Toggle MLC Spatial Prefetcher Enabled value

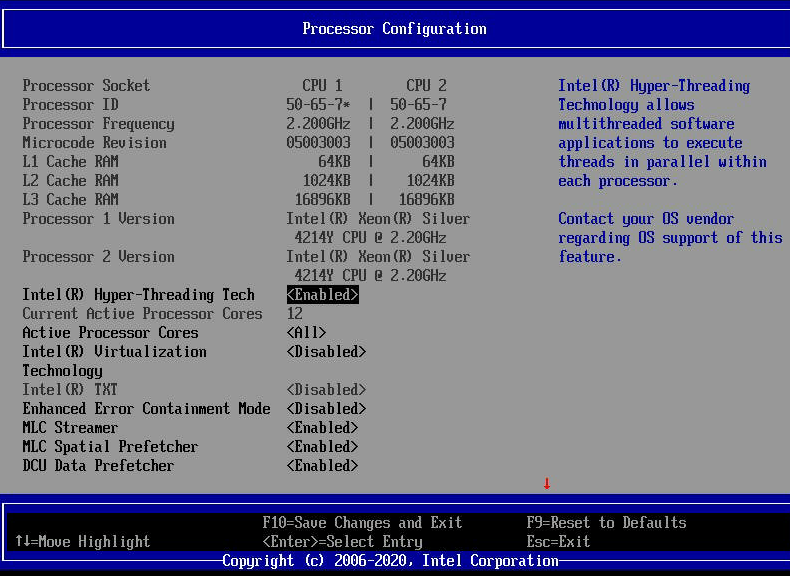pos(322,446)
